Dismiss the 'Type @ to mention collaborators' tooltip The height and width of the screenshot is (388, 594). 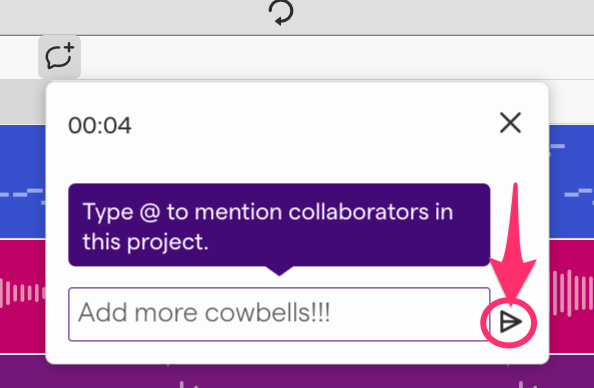(279, 225)
